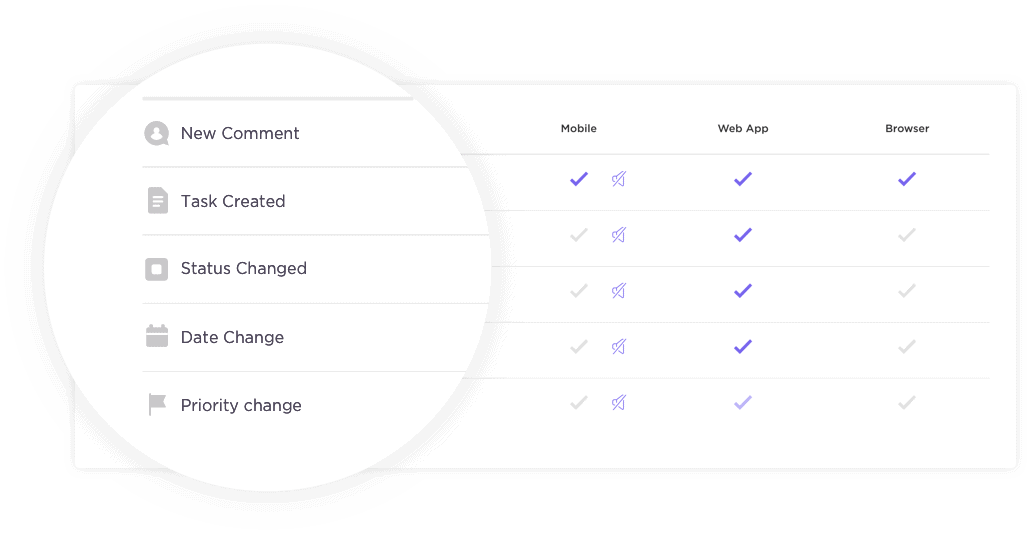This screenshot has height=535, width=1027.
Task: Uncheck the Browser checkmark in the first row
Action: pyautogui.click(x=906, y=179)
